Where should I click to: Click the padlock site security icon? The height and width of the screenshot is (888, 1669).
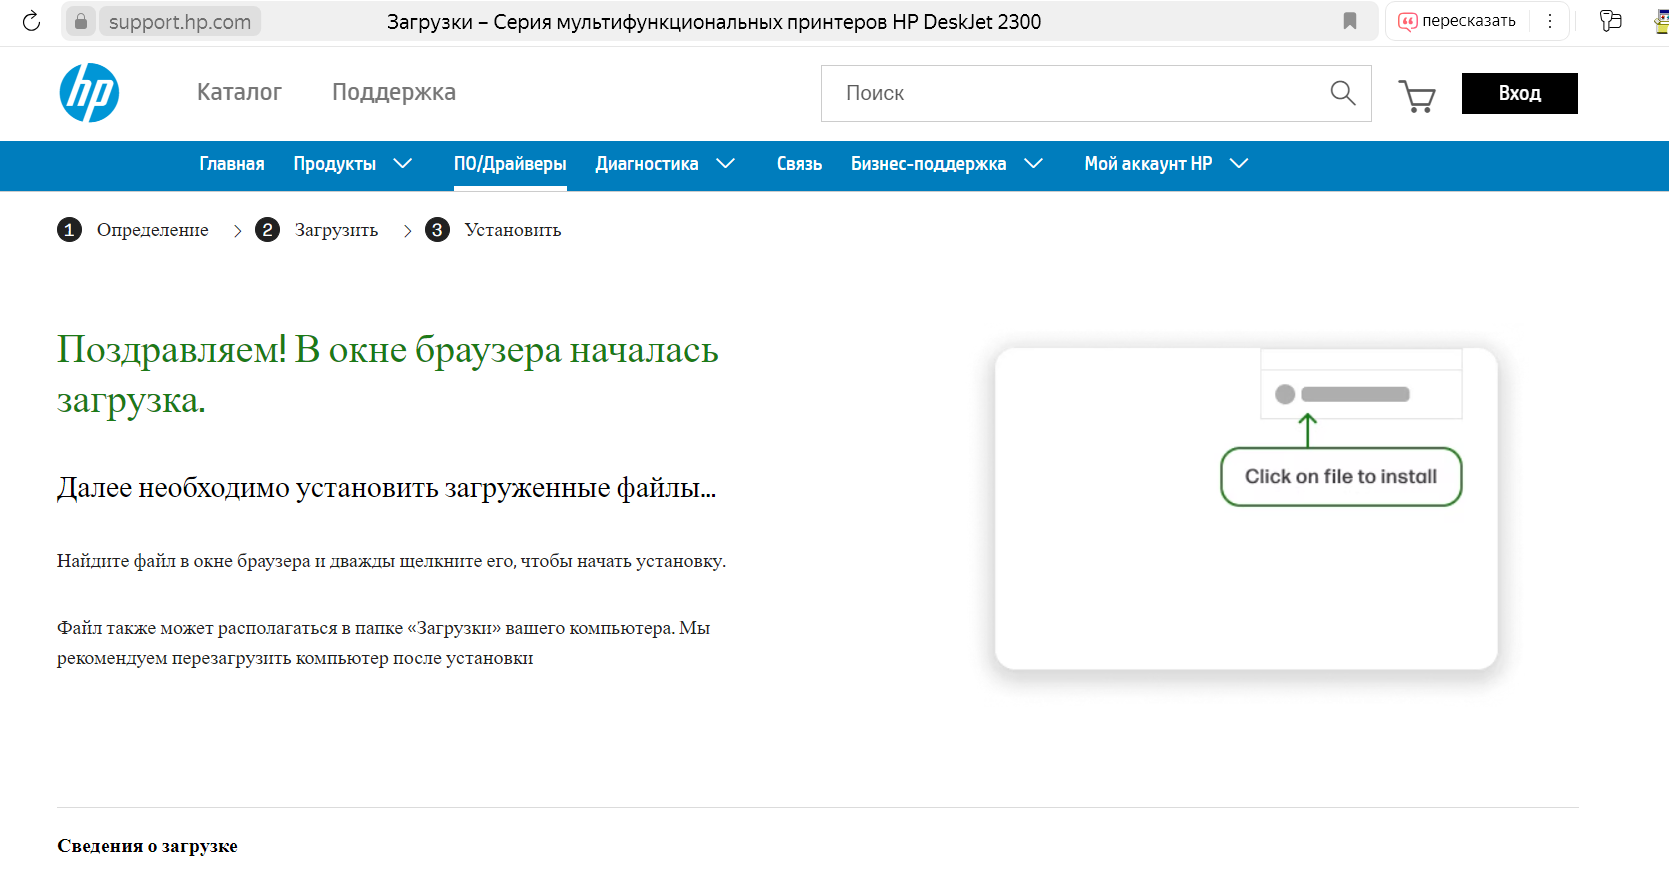(x=81, y=21)
